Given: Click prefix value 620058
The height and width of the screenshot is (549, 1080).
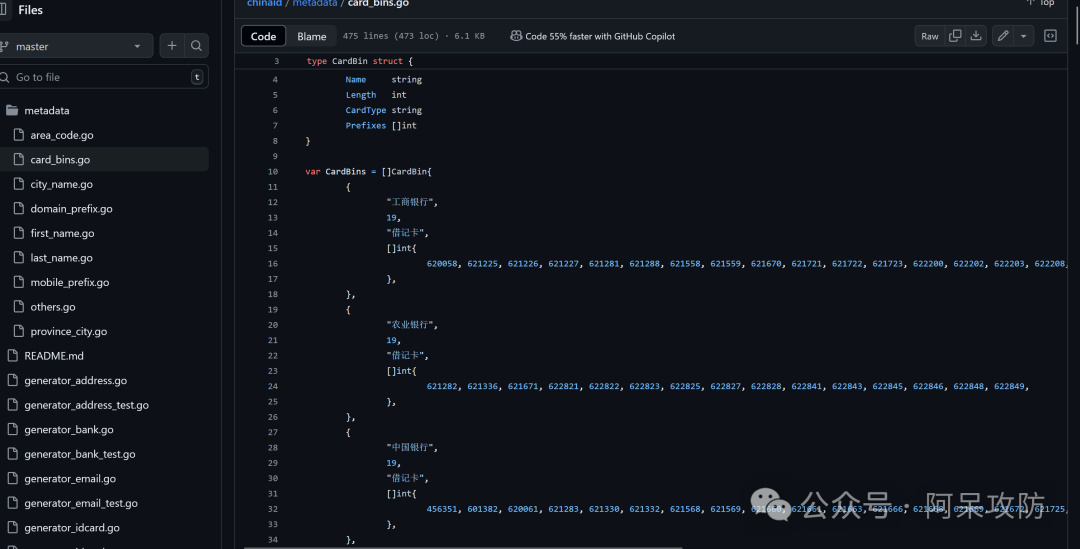Looking at the screenshot, I should (x=442, y=264).
